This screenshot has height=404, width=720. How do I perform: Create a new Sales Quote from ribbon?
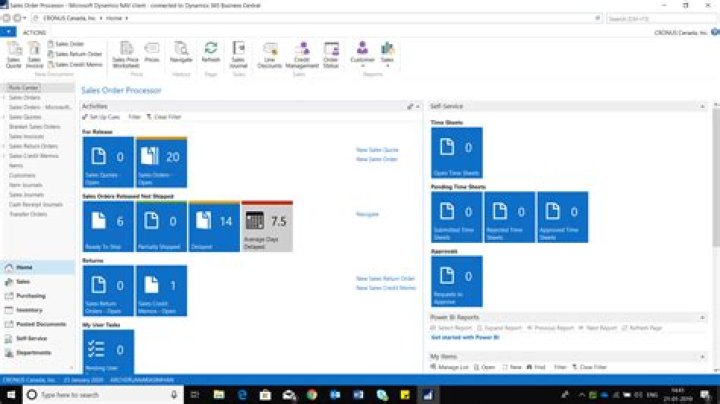pos(13,55)
